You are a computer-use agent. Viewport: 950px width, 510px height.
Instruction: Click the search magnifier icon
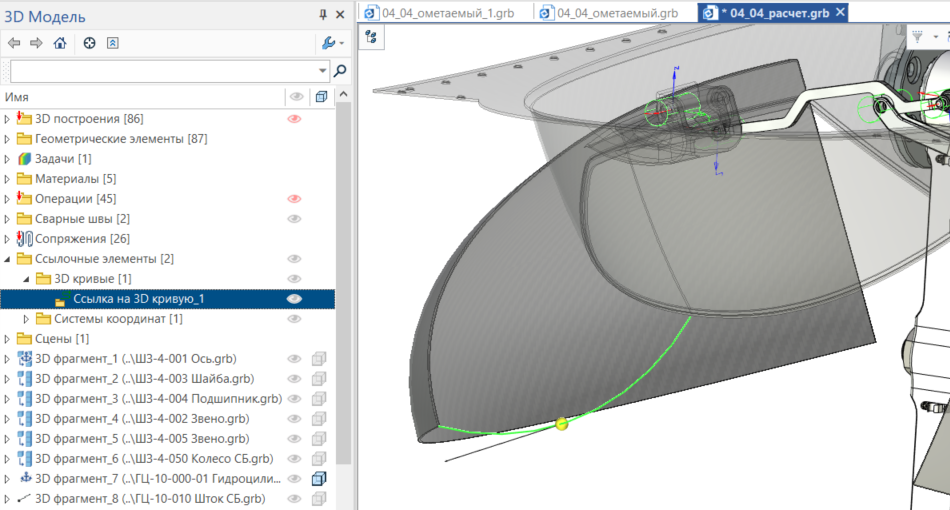point(340,71)
